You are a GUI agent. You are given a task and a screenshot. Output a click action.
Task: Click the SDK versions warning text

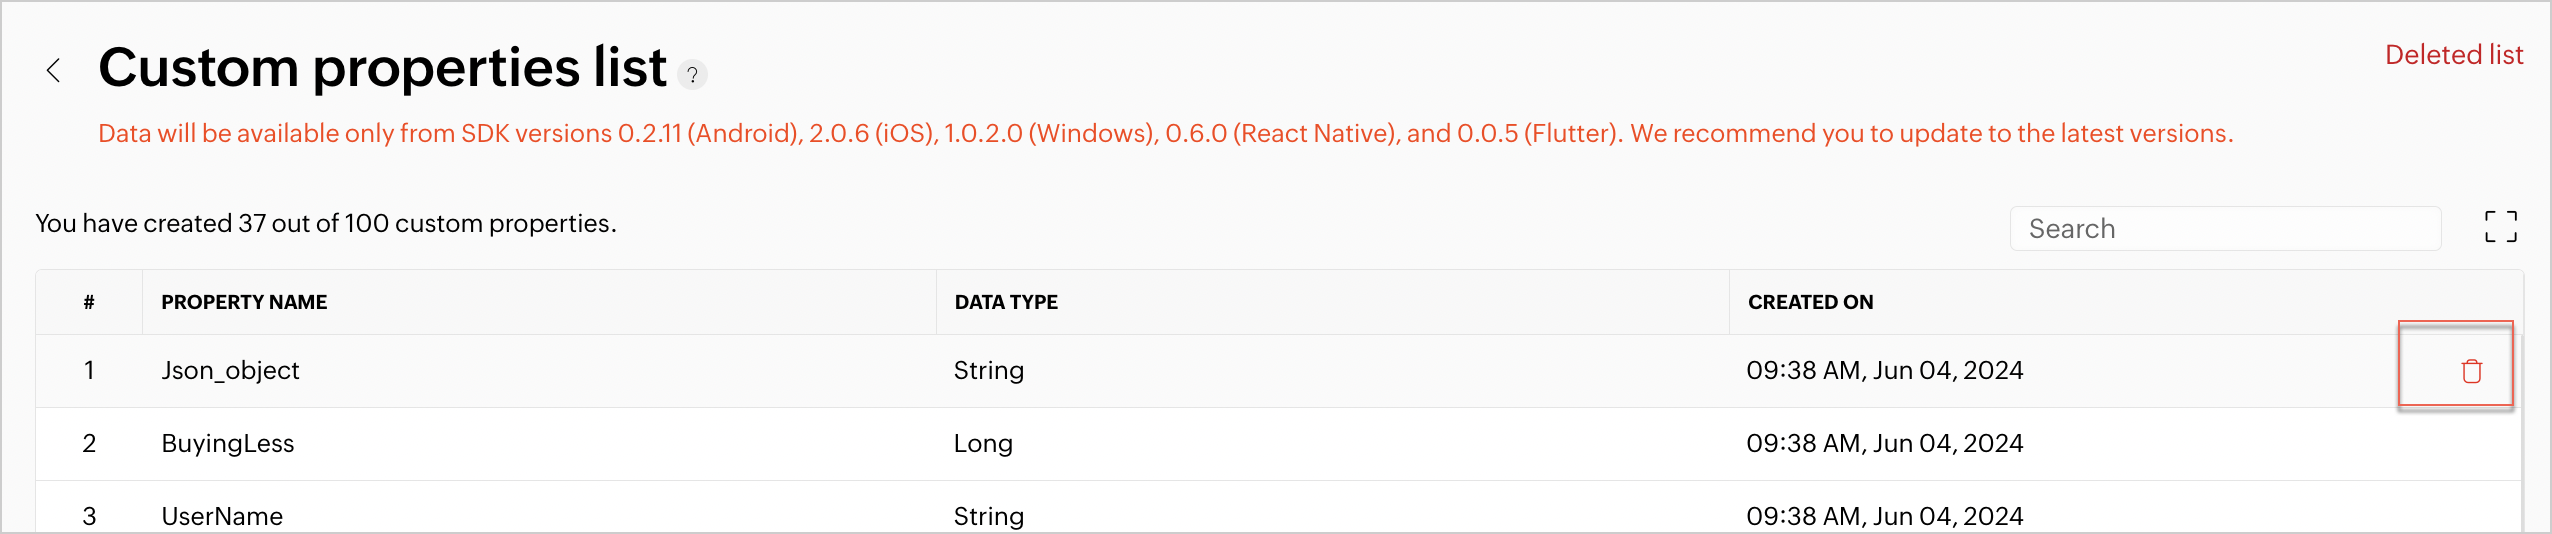pyautogui.click(x=1165, y=134)
